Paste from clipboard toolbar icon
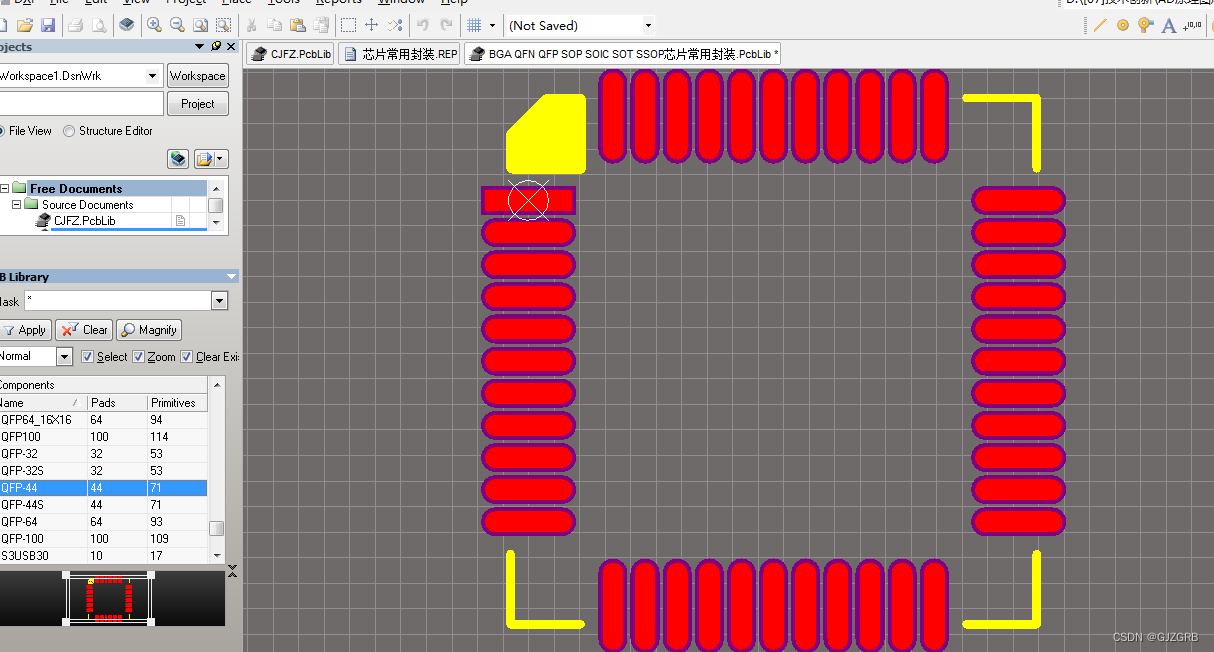The height and width of the screenshot is (652, 1214). pos(297,24)
